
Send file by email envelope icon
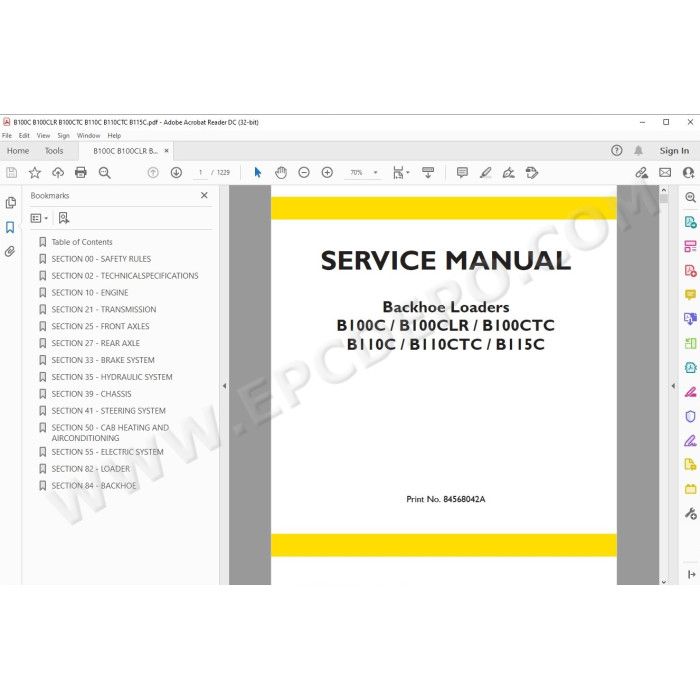pyautogui.click(x=665, y=172)
